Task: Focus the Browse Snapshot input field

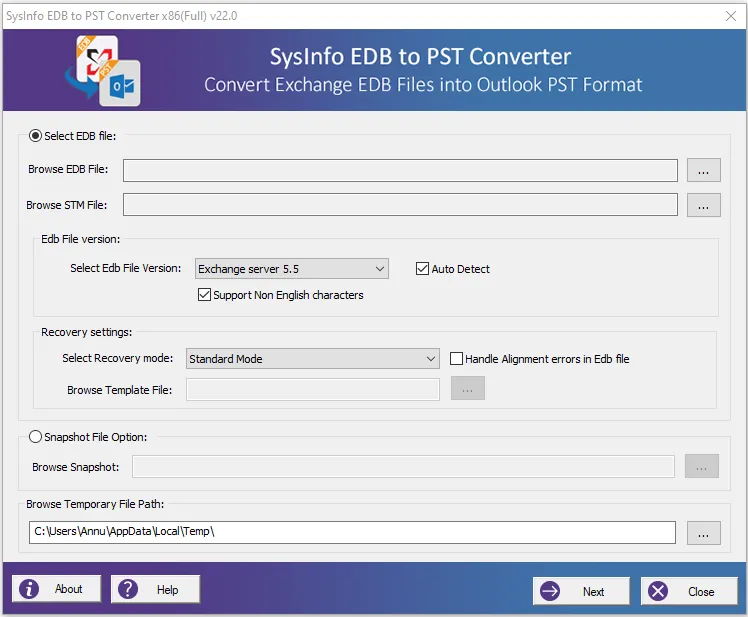Action: point(403,467)
